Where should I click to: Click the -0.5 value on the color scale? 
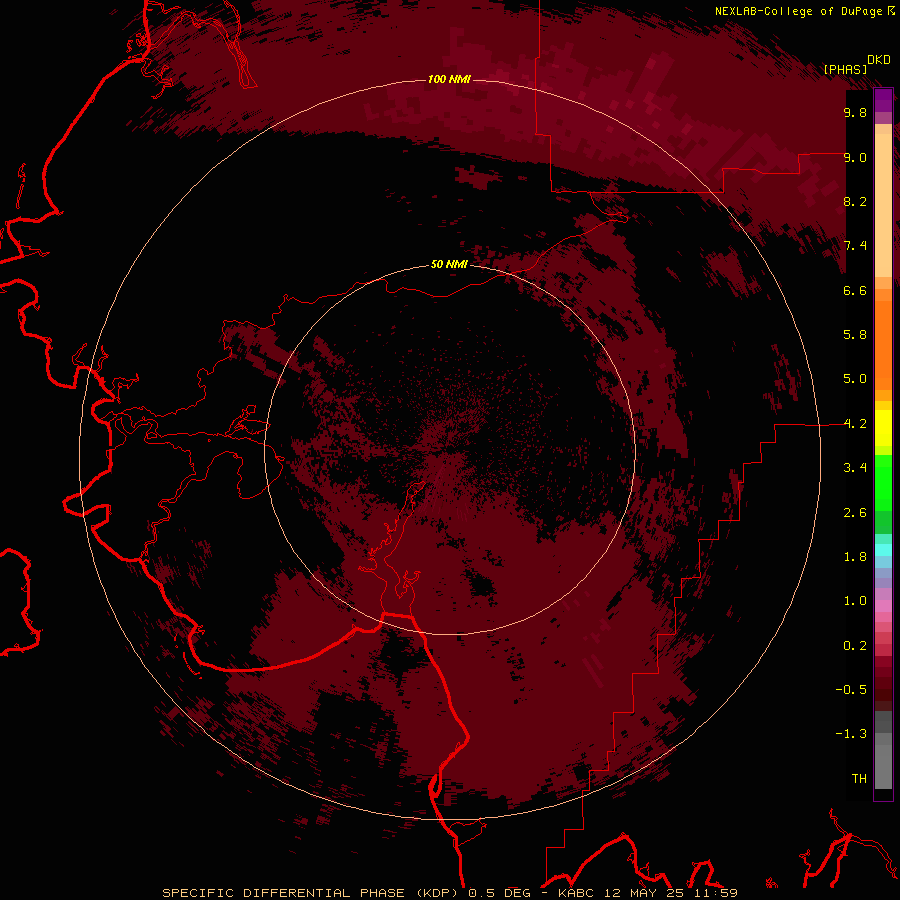pos(851,690)
